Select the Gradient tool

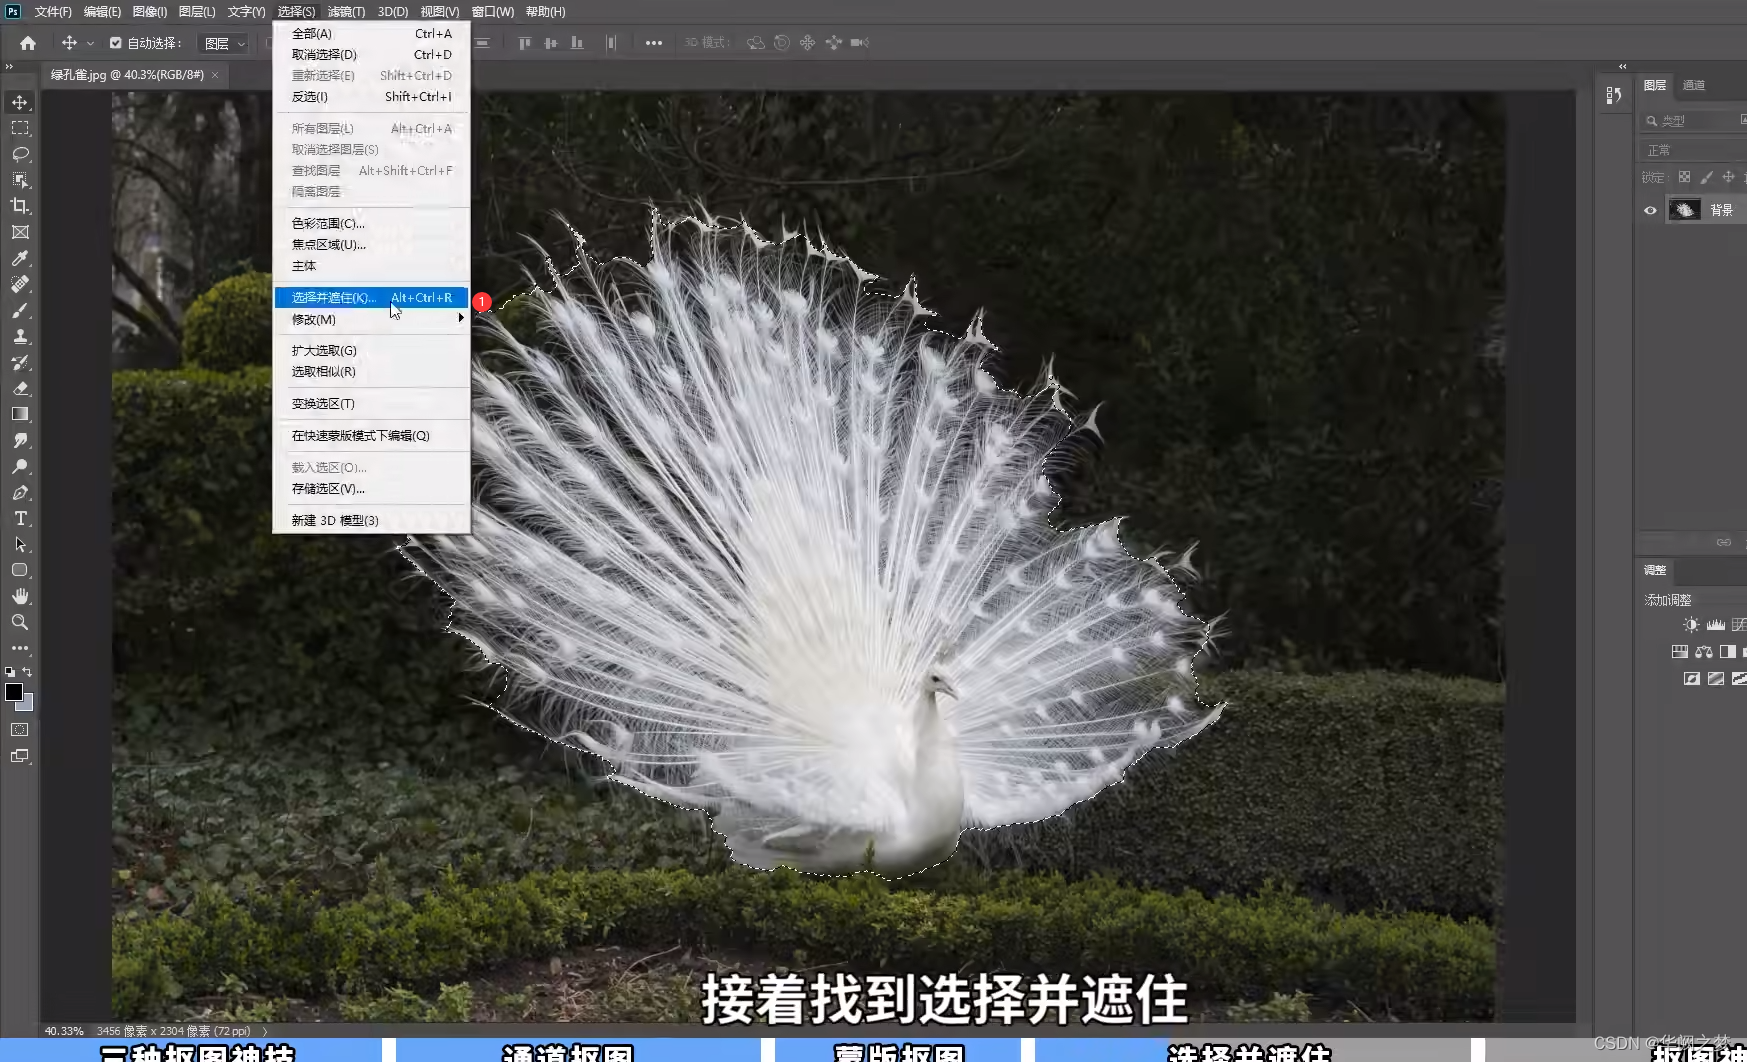click(20, 415)
